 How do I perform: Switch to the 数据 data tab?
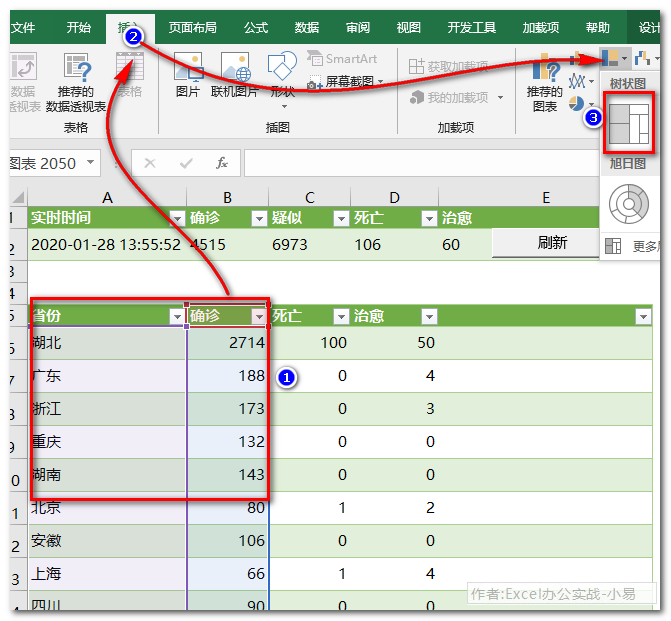click(x=307, y=28)
